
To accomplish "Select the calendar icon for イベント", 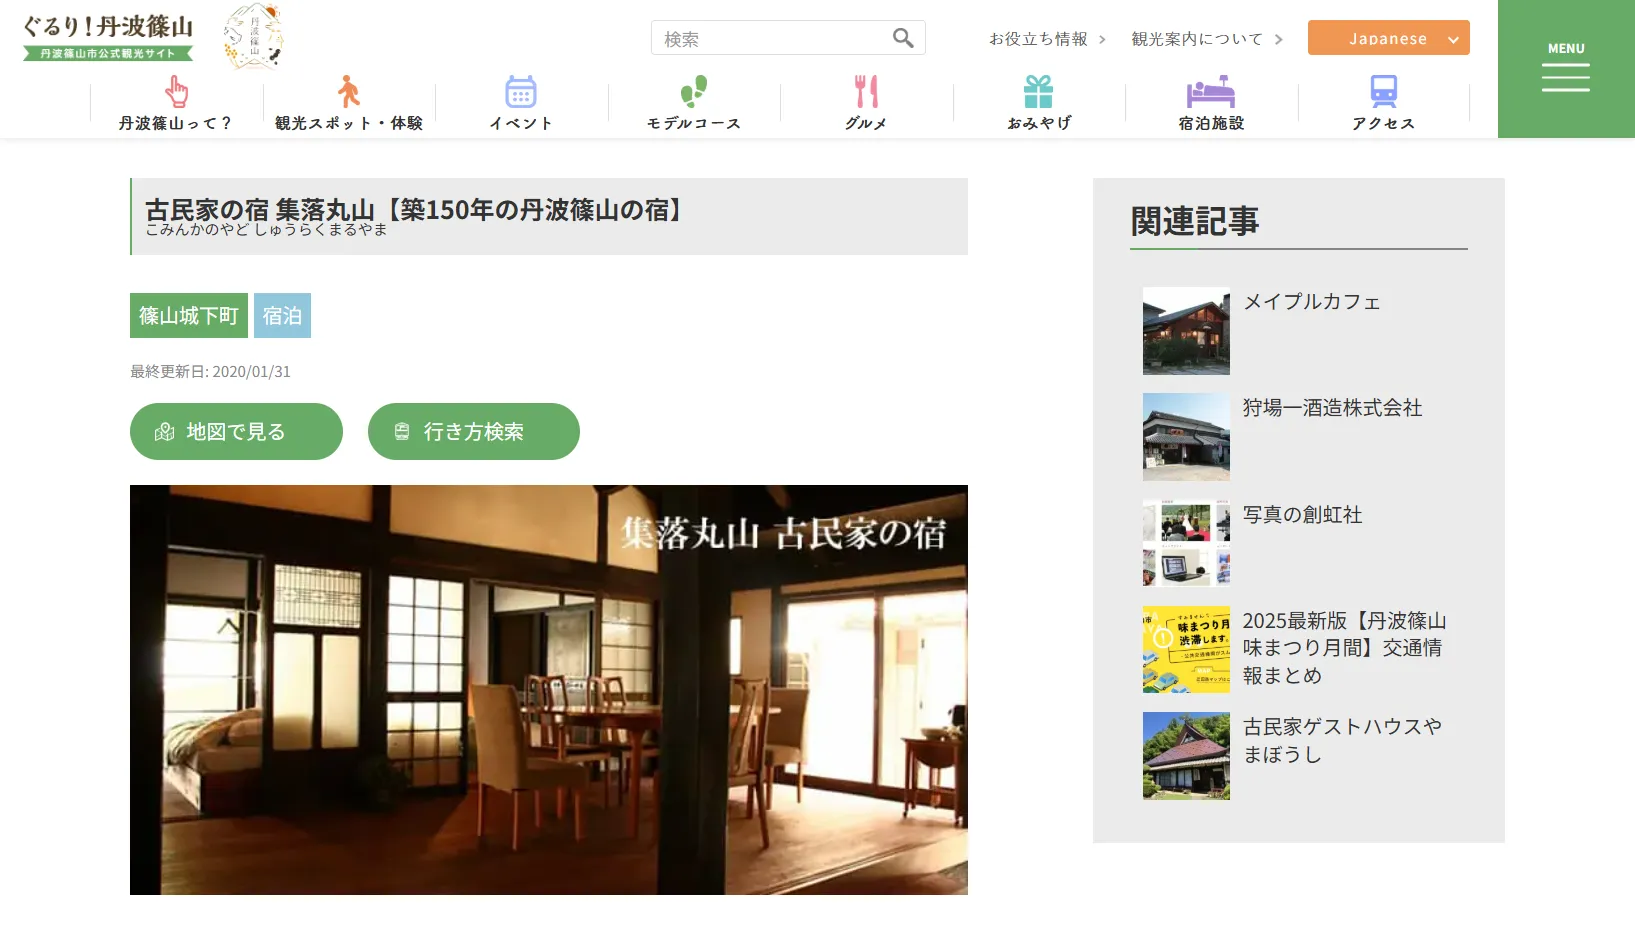I will tap(520, 92).
